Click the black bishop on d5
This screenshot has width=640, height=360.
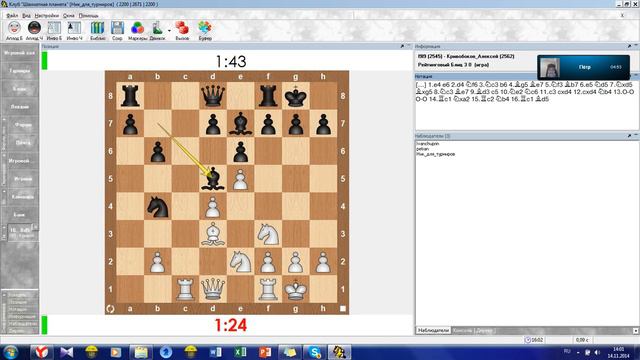coord(213,179)
